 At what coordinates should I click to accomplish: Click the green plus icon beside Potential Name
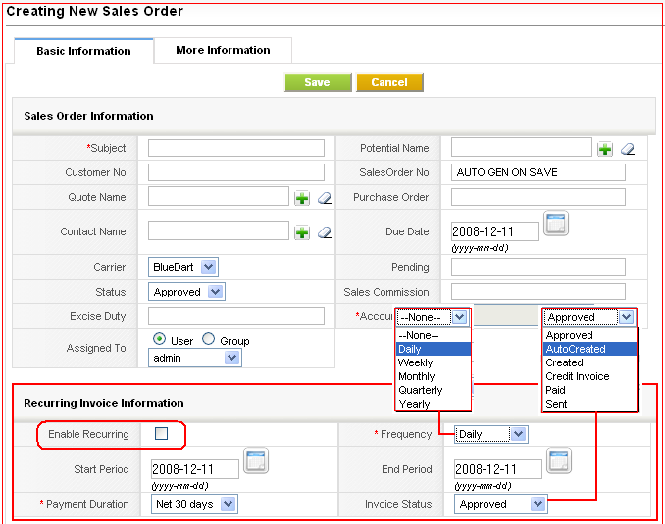(605, 149)
